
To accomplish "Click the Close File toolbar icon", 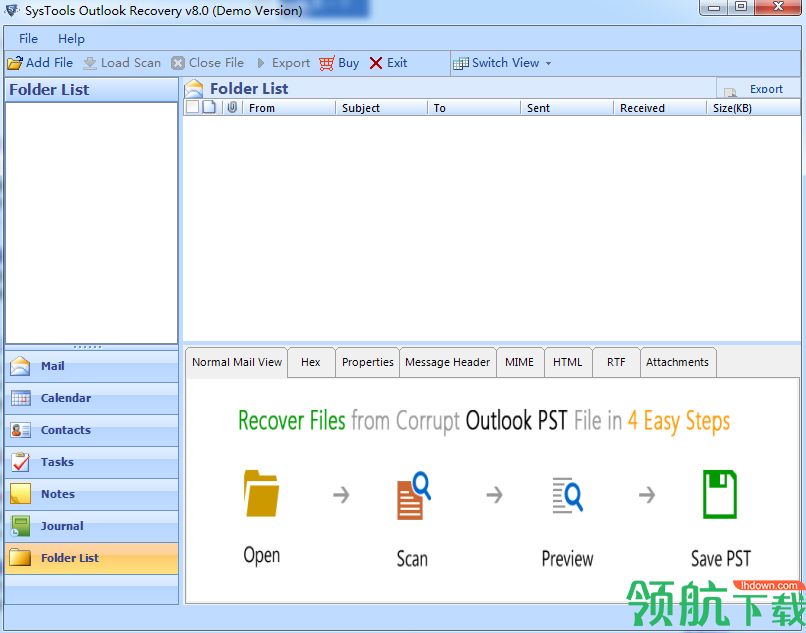I will coord(178,63).
